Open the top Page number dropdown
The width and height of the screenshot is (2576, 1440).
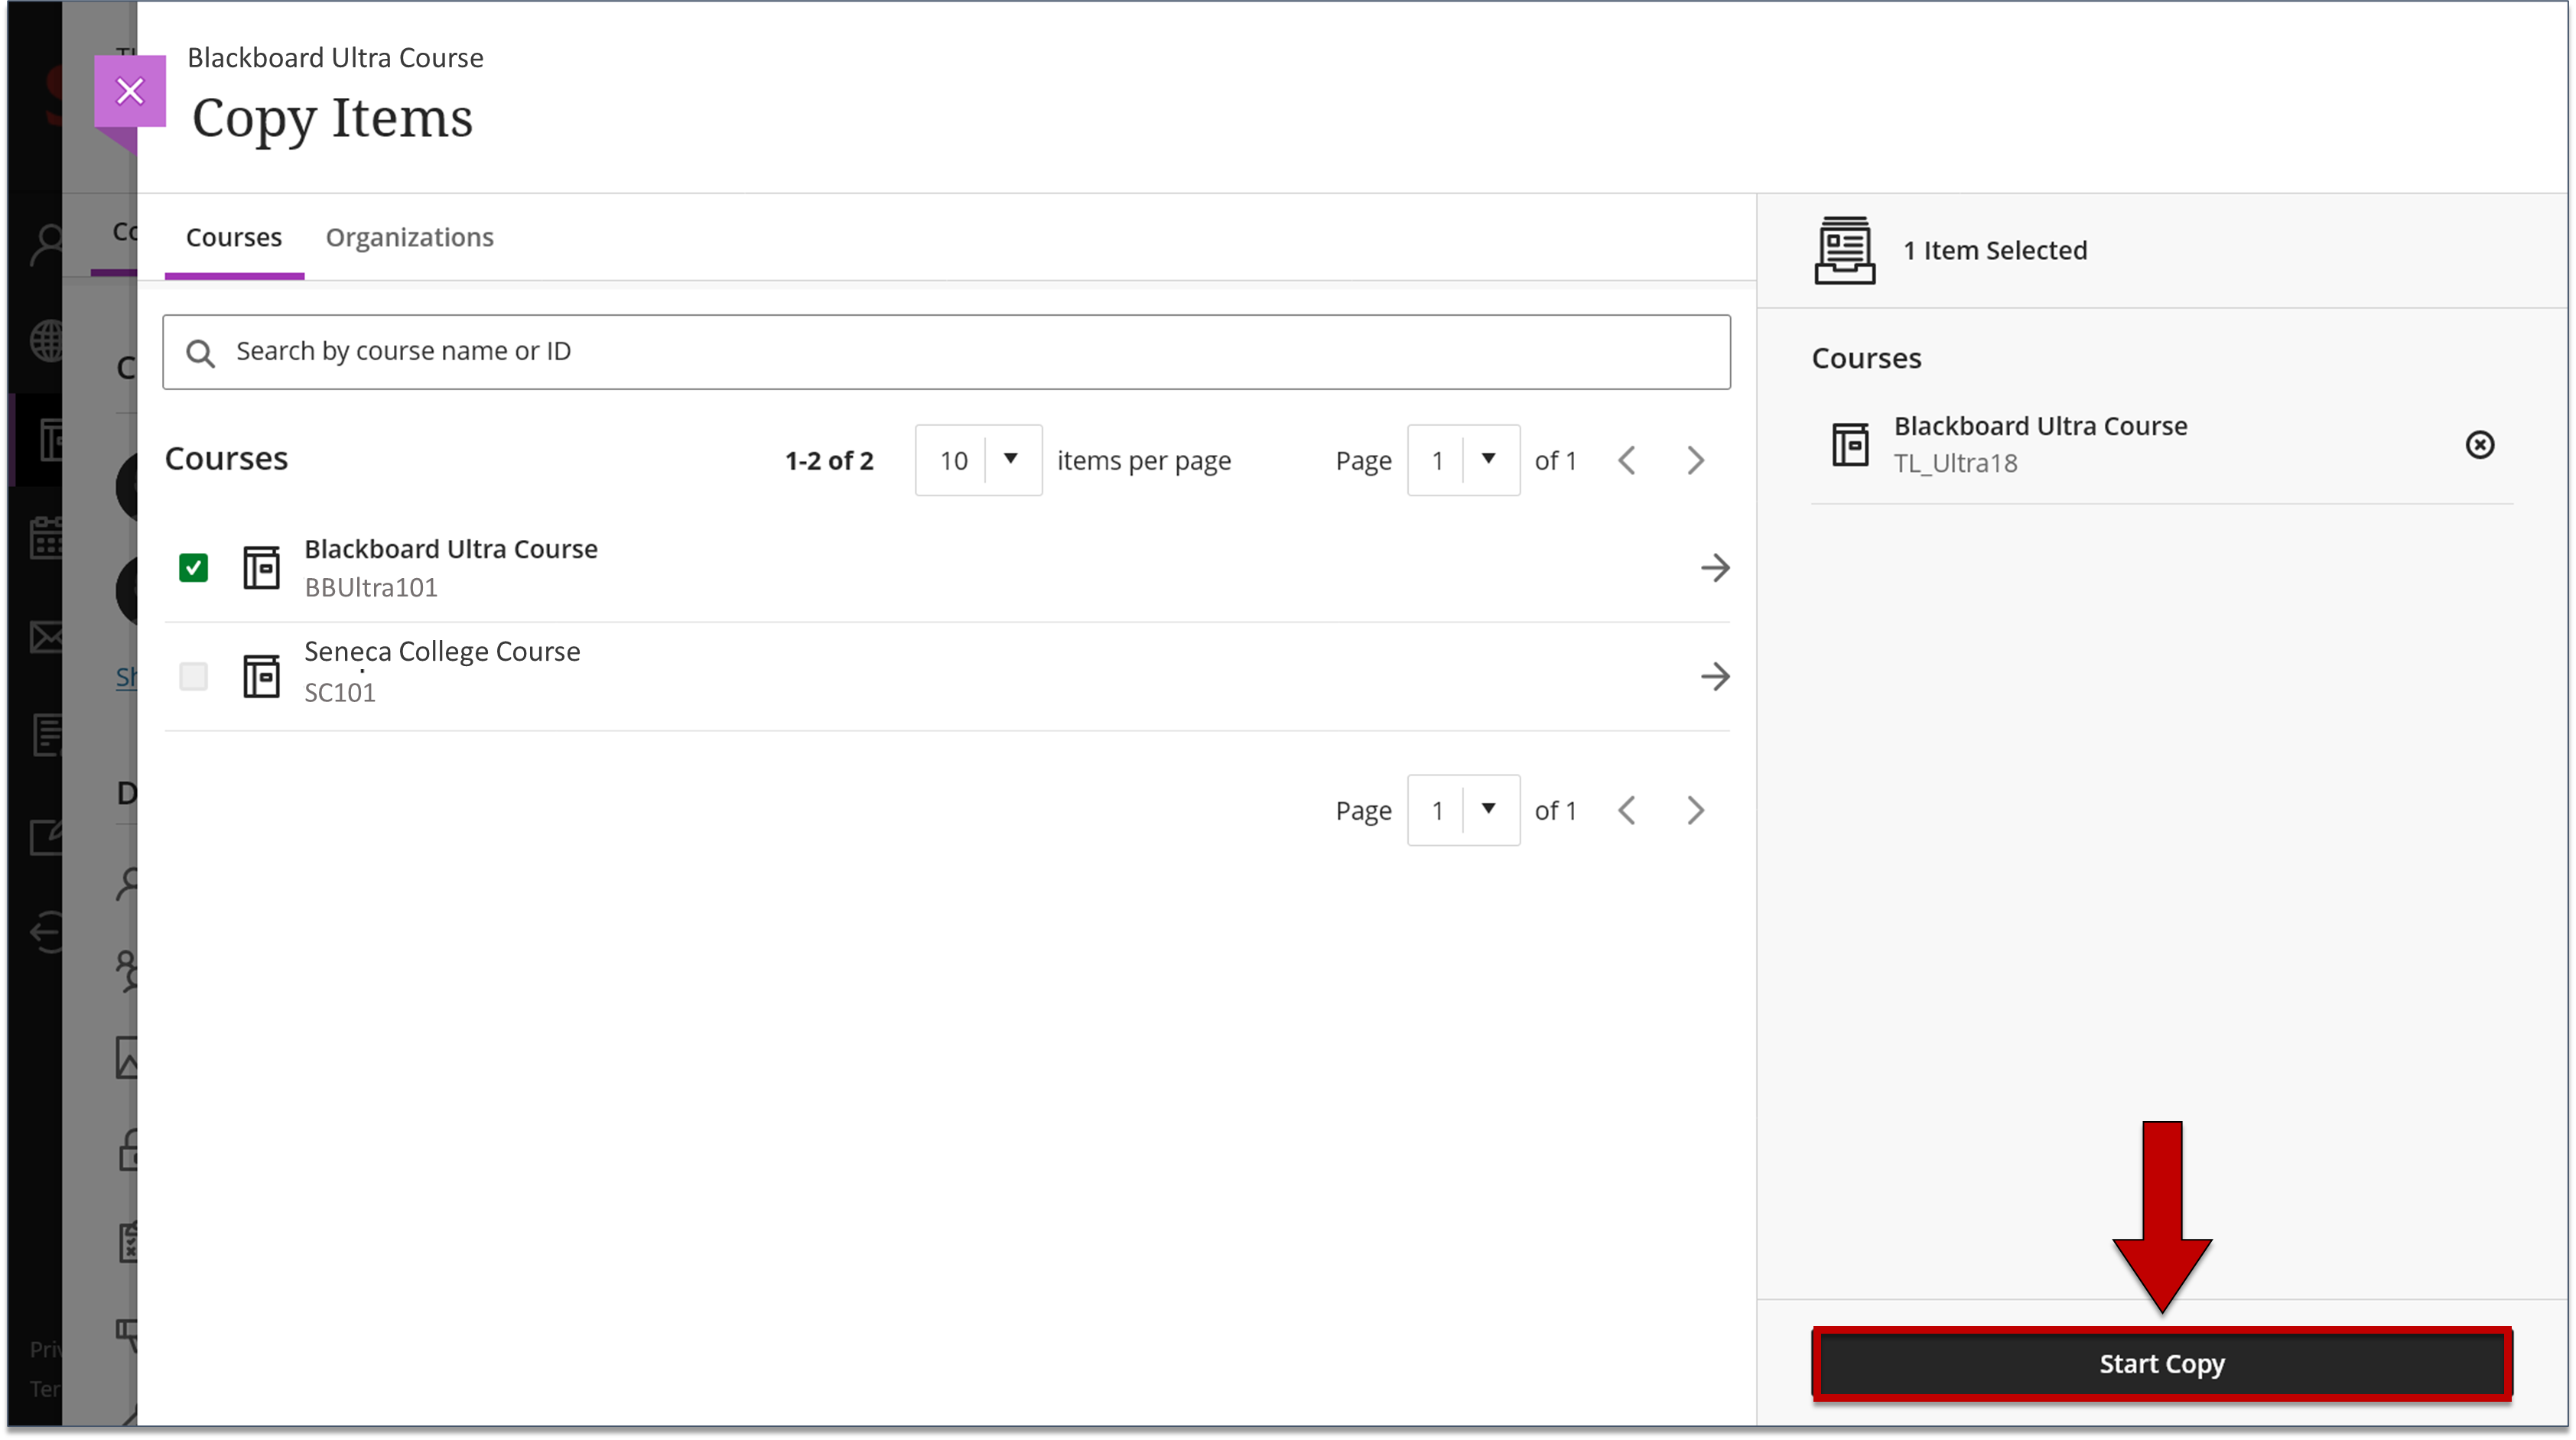click(1463, 460)
